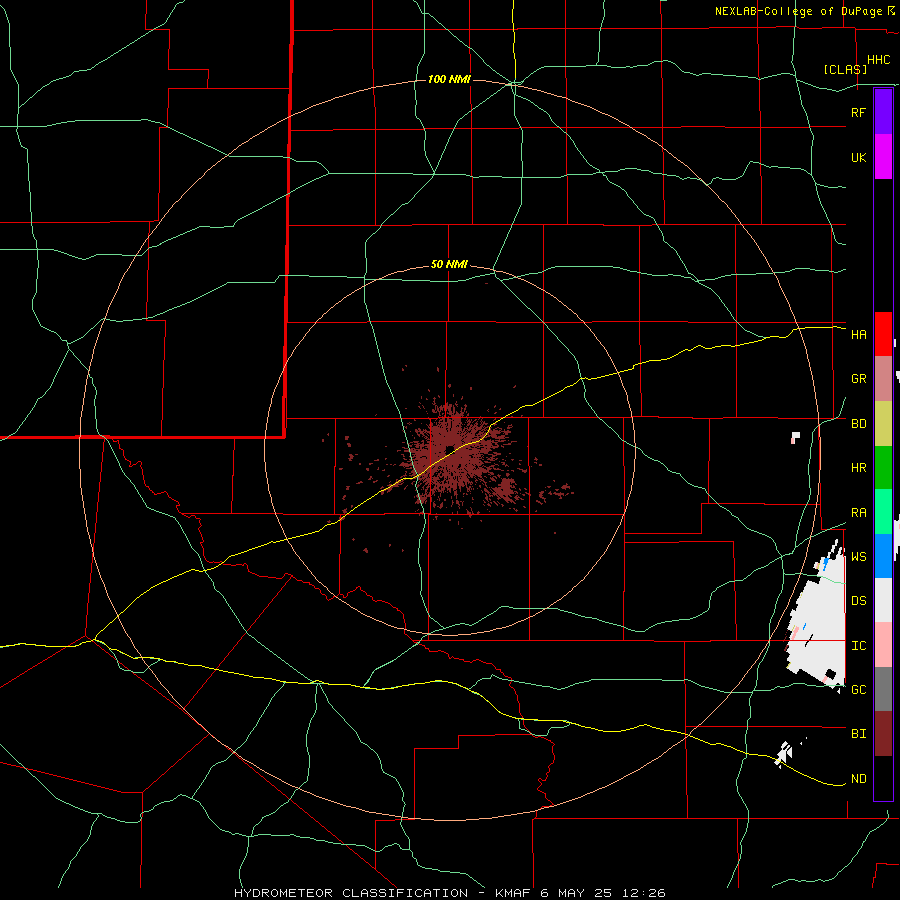Click the HR legend label
900x900 pixels.
click(858, 468)
